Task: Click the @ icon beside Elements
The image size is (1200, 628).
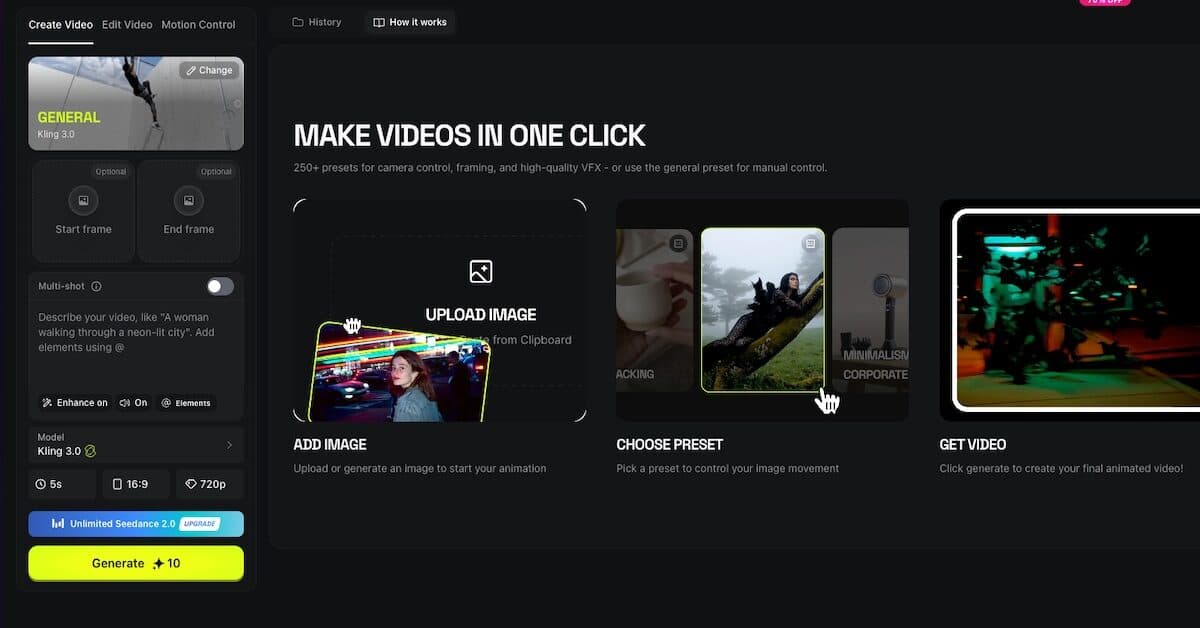Action: 166,403
